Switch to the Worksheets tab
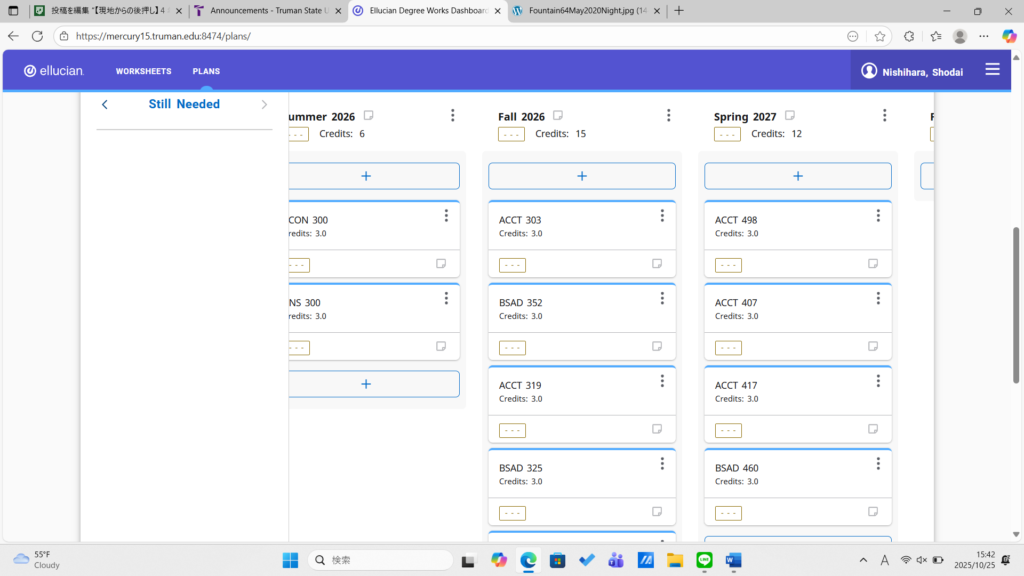 (143, 72)
